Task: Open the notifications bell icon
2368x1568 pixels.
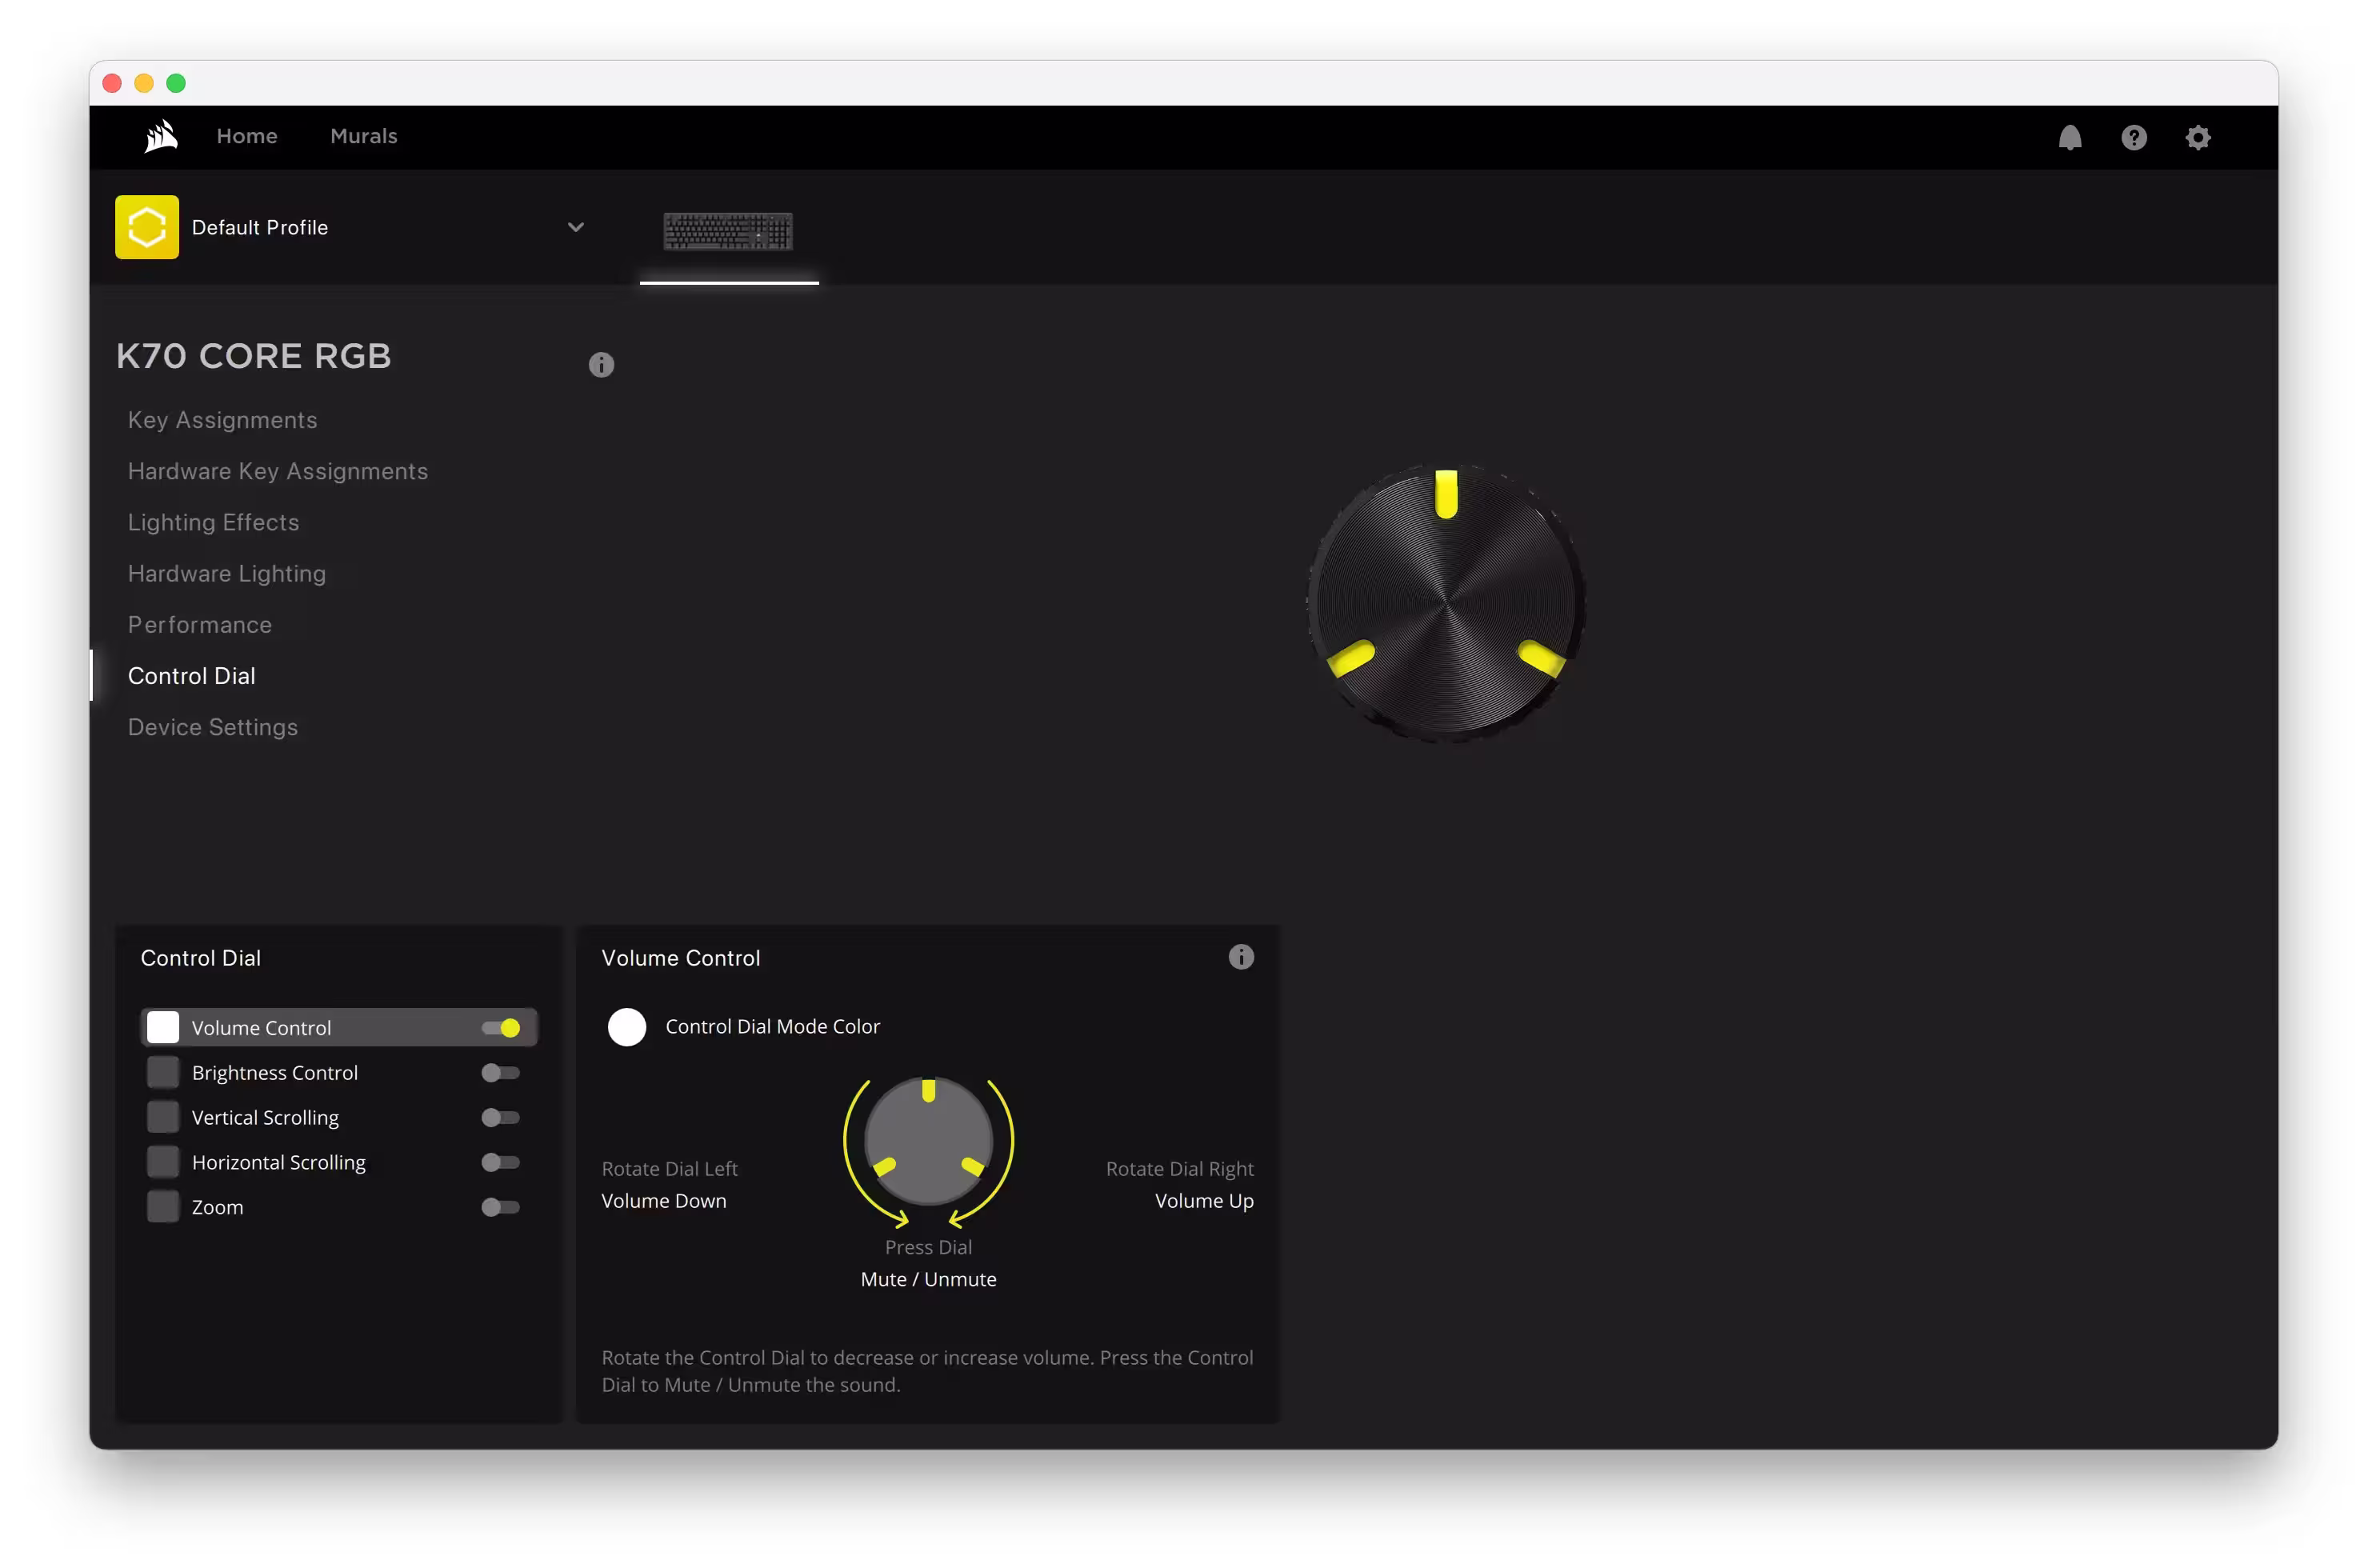Action: point(2070,137)
